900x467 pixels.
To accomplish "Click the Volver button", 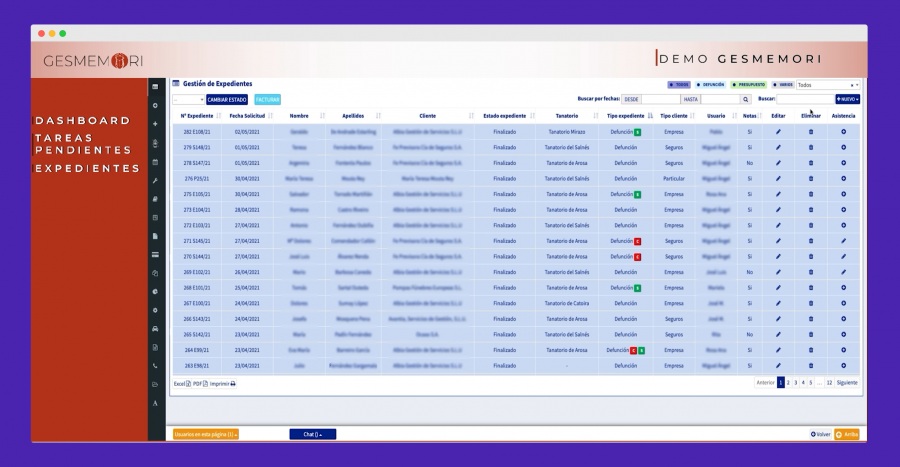I will pos(820,434).
